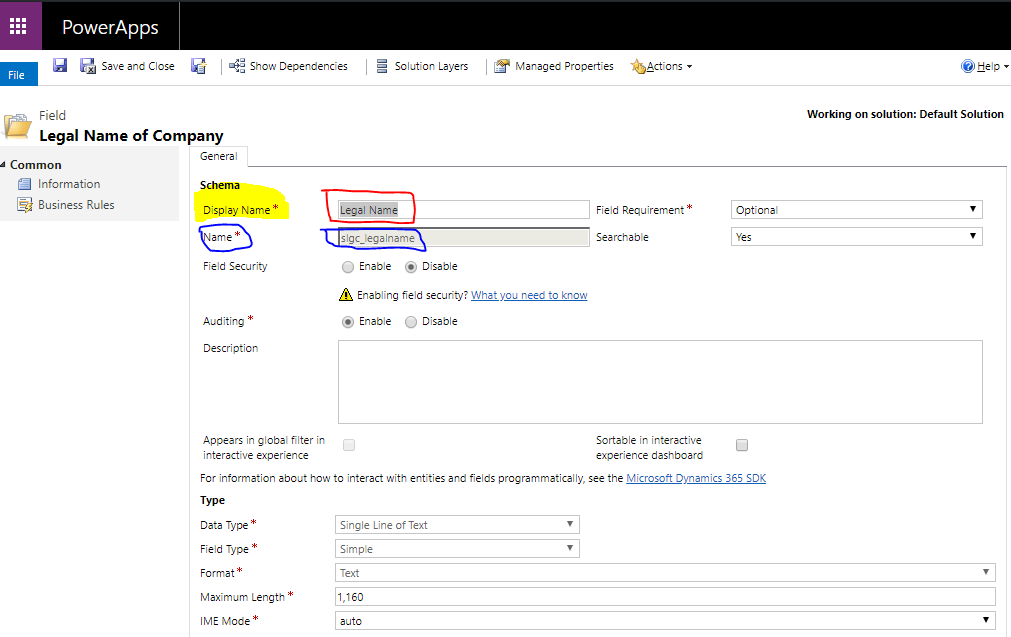Click the Information page icon

pos(25,184)
